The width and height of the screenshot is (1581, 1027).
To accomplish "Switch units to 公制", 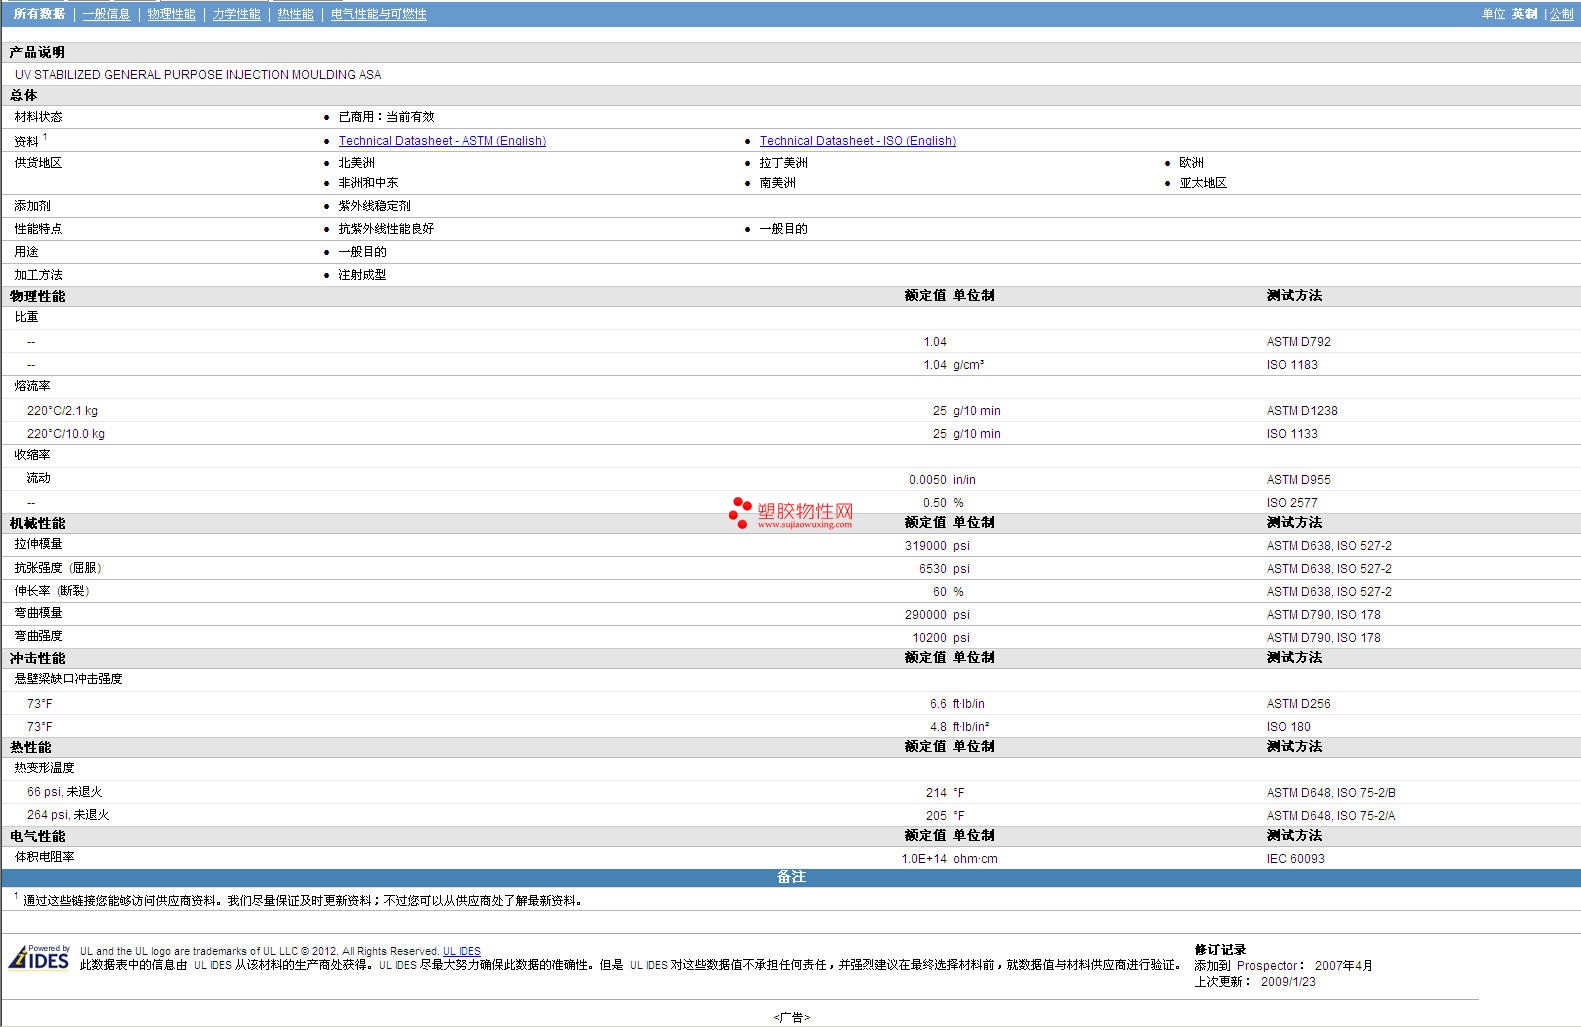I will click(1561, 14).
